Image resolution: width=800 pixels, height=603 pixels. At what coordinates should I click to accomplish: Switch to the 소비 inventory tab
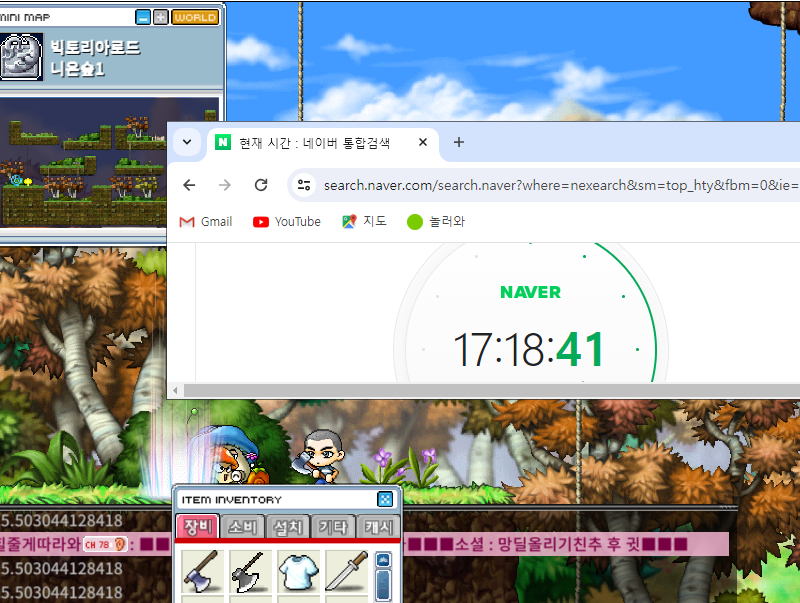[x=242, y=528]
